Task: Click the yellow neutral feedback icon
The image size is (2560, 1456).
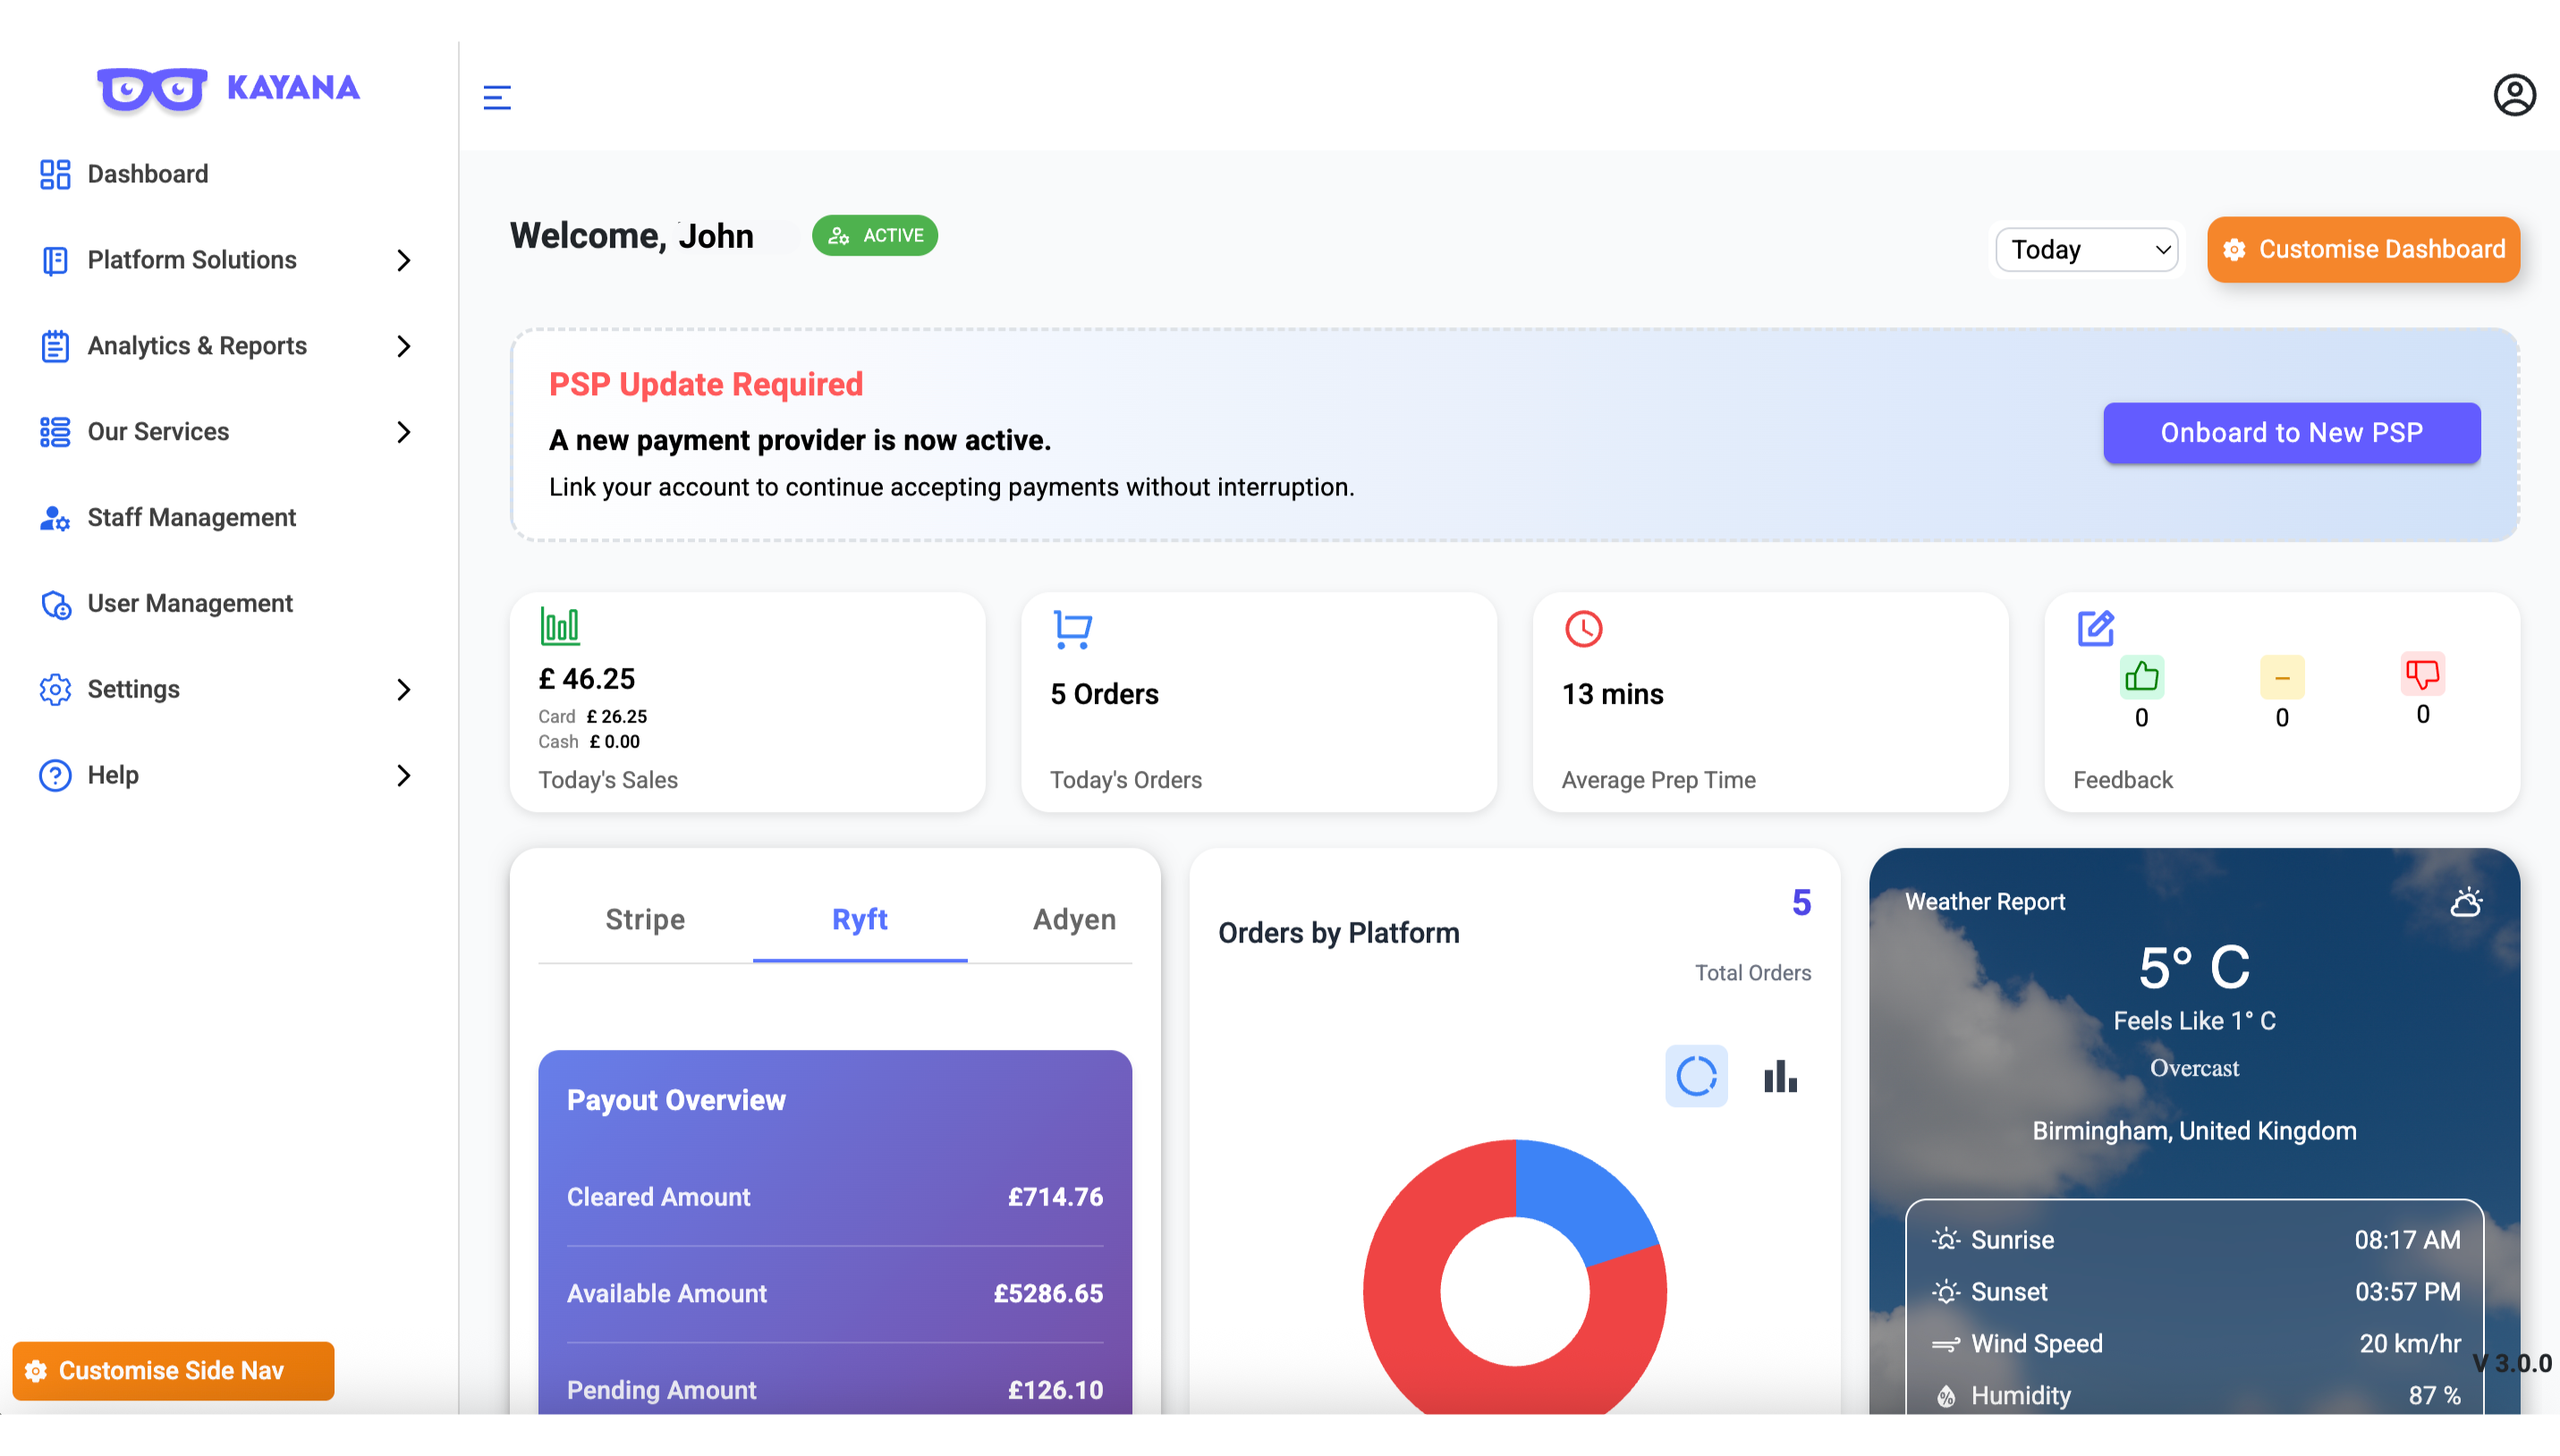Action: (x=2282, y=677)
